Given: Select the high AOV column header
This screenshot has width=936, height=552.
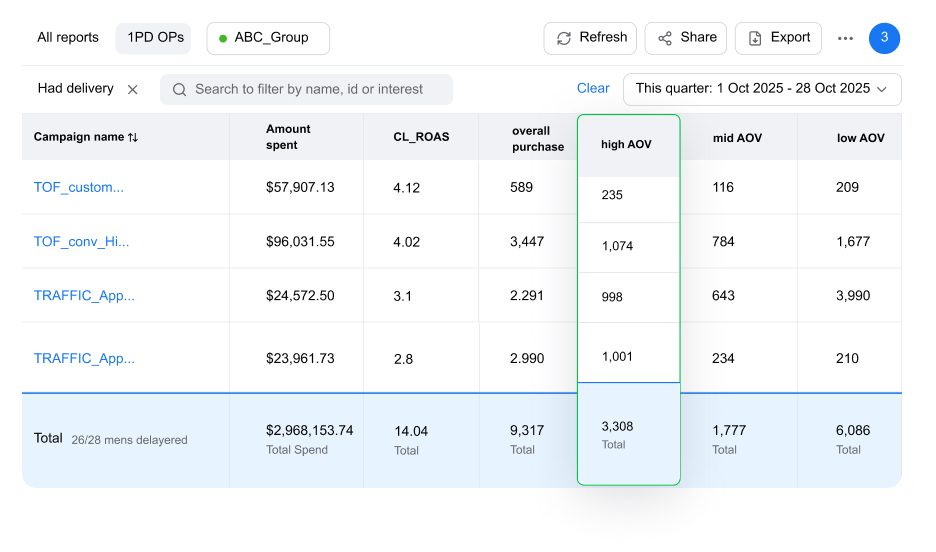Looking at the screenshot, I should click(x=626, y=145).
